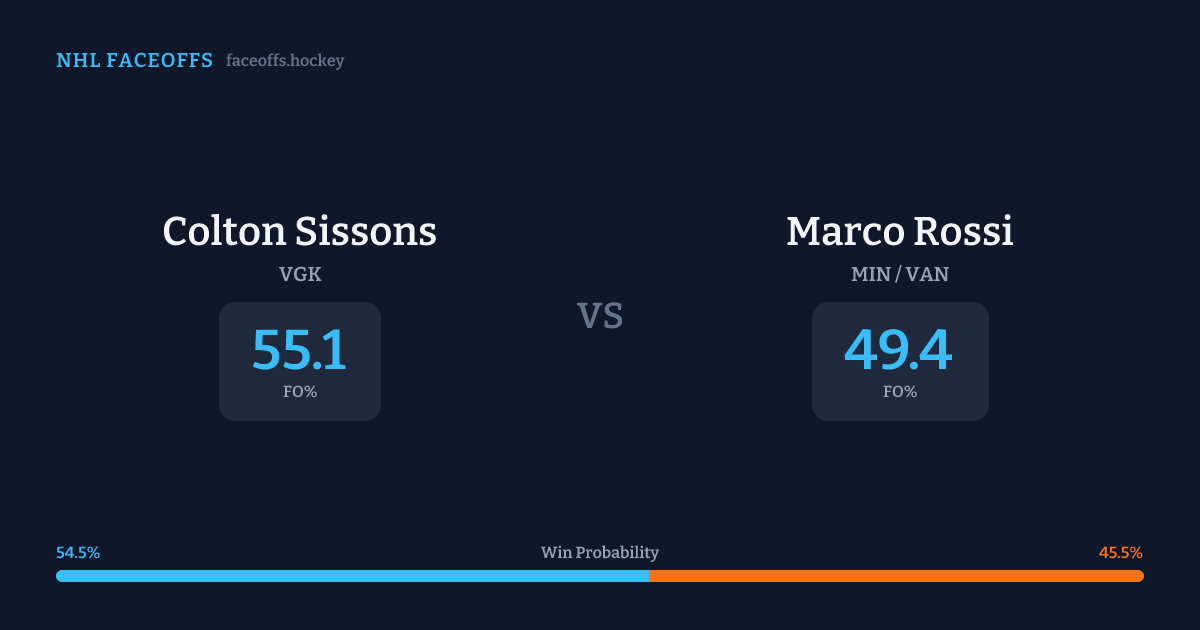The height and width of the screenshot is (630, 1200).
Task: Click the blue segment of probability bar
Action: pyautogui.click(x=350, y=576)
